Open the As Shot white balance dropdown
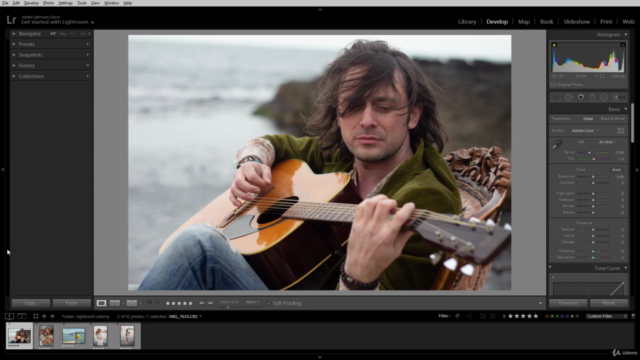This screenshot has height=360, width=640. (607, 142)
